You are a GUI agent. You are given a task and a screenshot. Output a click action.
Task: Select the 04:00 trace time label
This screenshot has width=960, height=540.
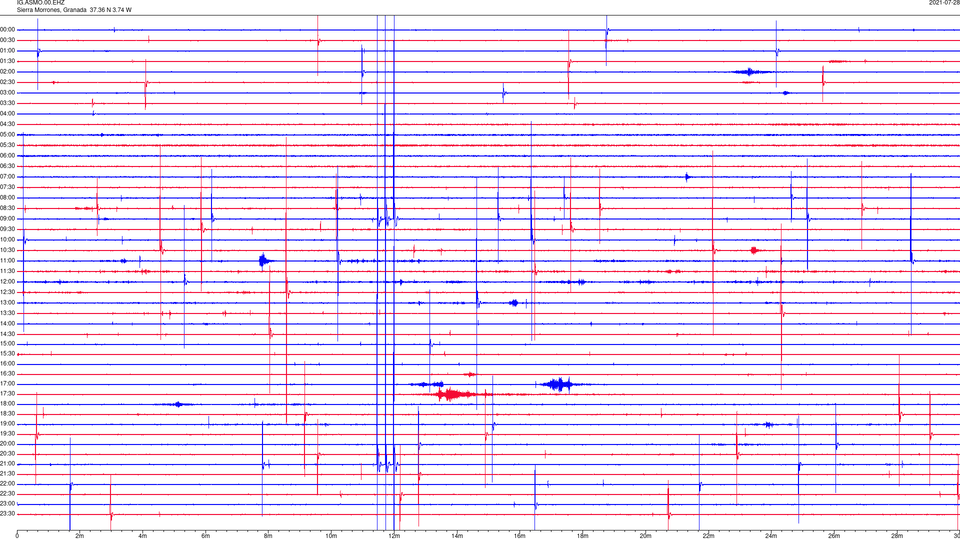point(8,113)
